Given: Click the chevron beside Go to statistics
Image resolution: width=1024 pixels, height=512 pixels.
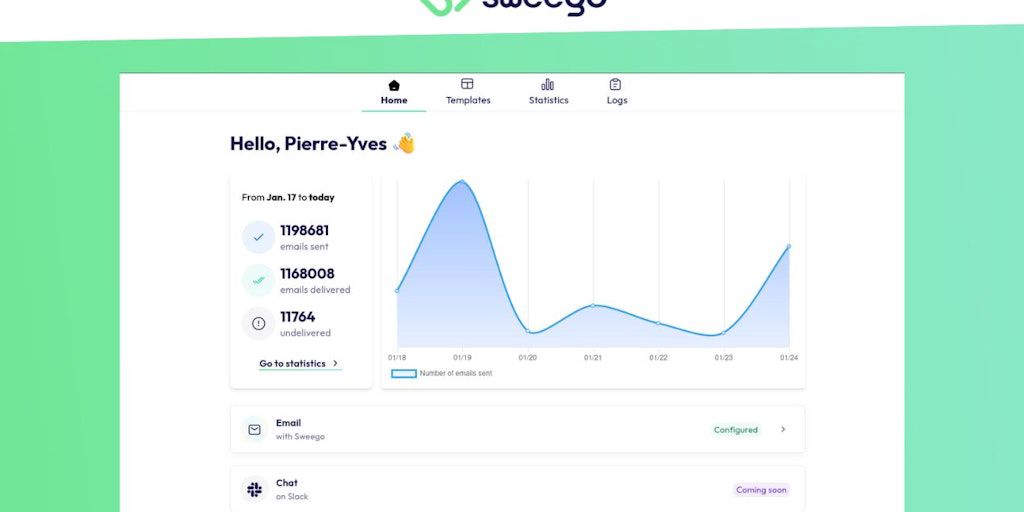Looking at the screenshot, I should (335, 364).
